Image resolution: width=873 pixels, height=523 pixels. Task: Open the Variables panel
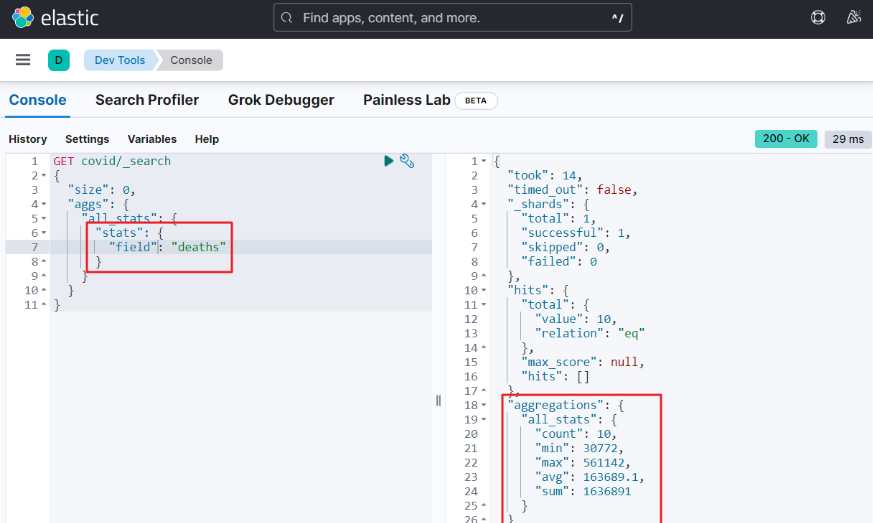tap(152, 139)
